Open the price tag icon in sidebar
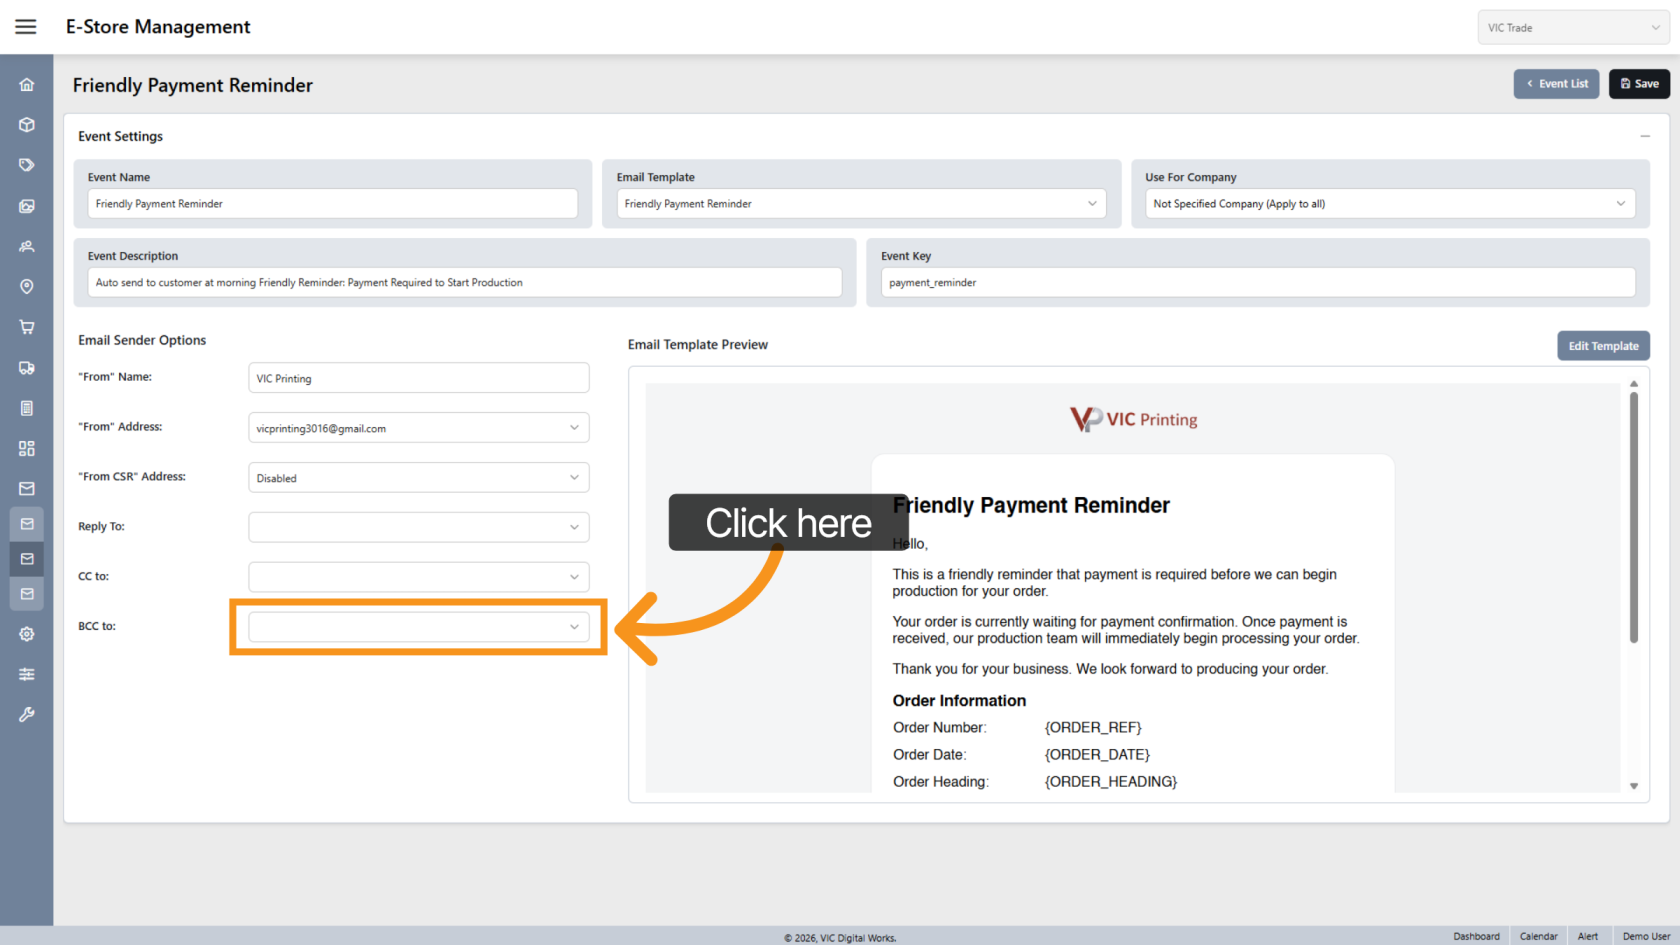Image resolution: width=1680 pixels, height=945 pixels. (x=27, y=165)
